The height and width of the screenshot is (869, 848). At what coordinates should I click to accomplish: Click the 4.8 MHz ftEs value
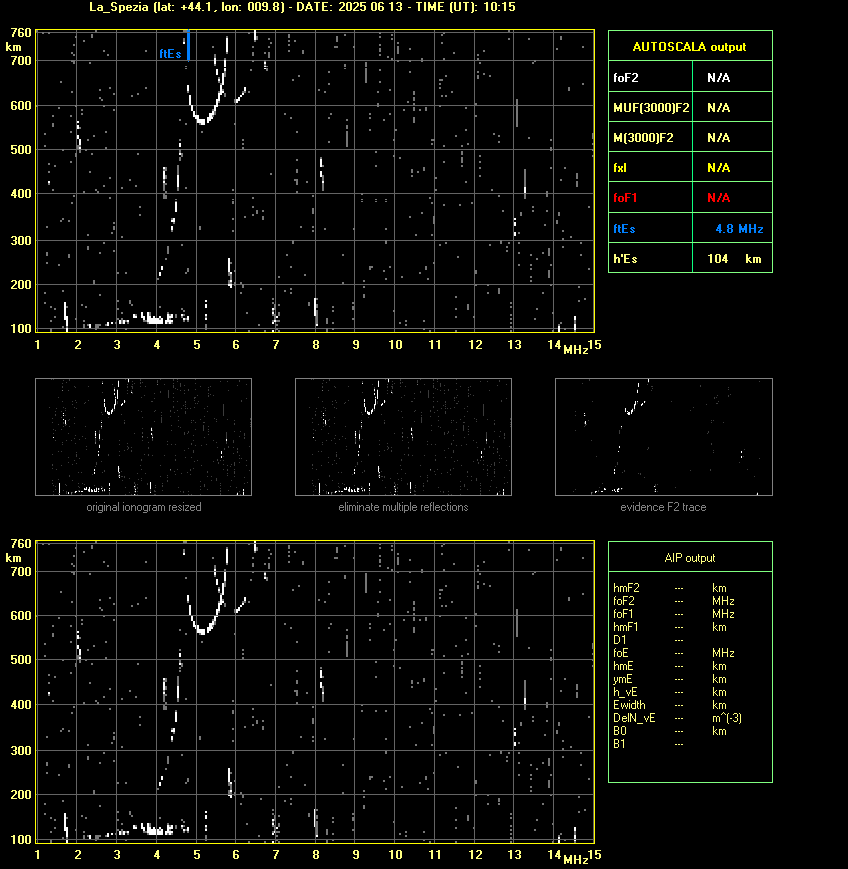point(739,229)
